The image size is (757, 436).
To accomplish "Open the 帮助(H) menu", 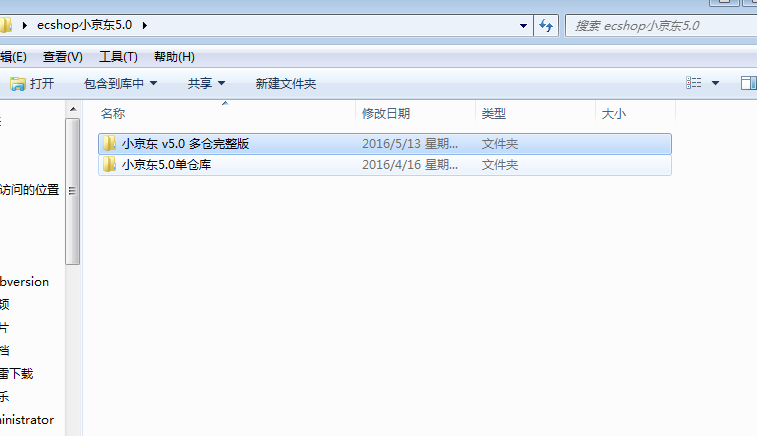I will click(174, 57).
